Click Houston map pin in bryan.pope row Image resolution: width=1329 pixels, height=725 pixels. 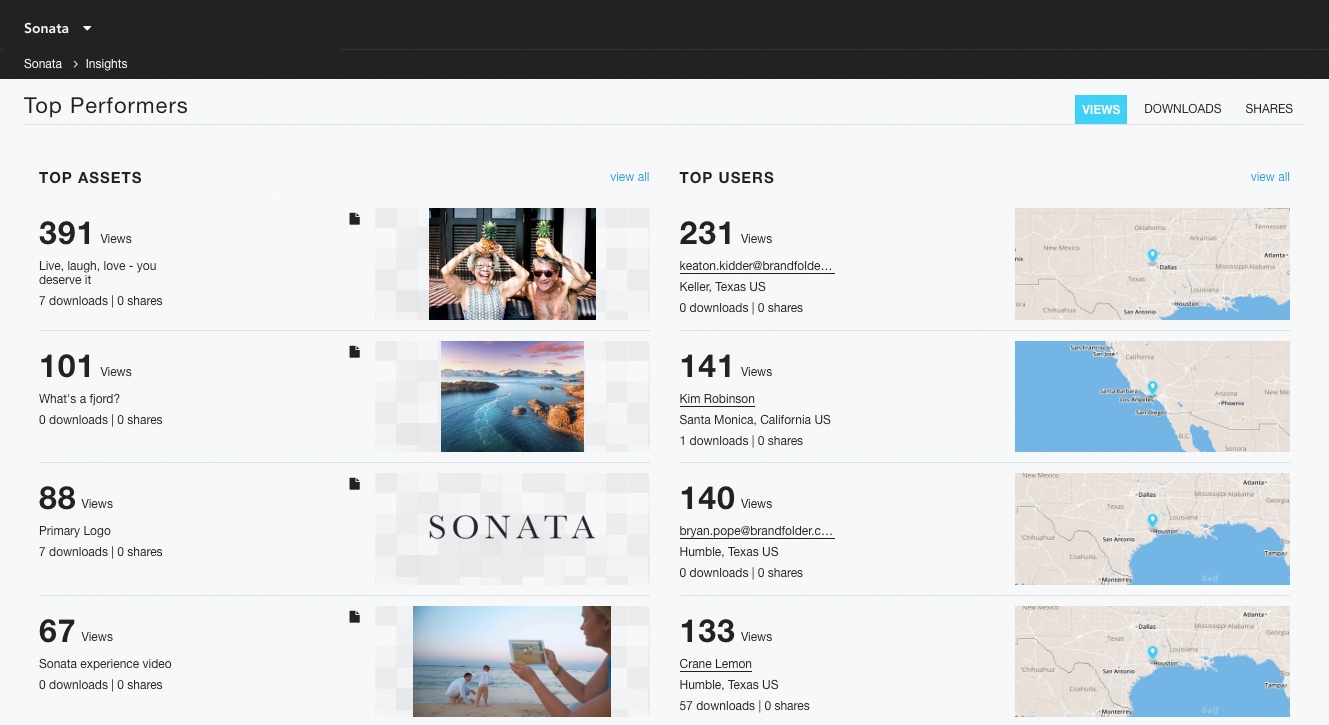1152,521
